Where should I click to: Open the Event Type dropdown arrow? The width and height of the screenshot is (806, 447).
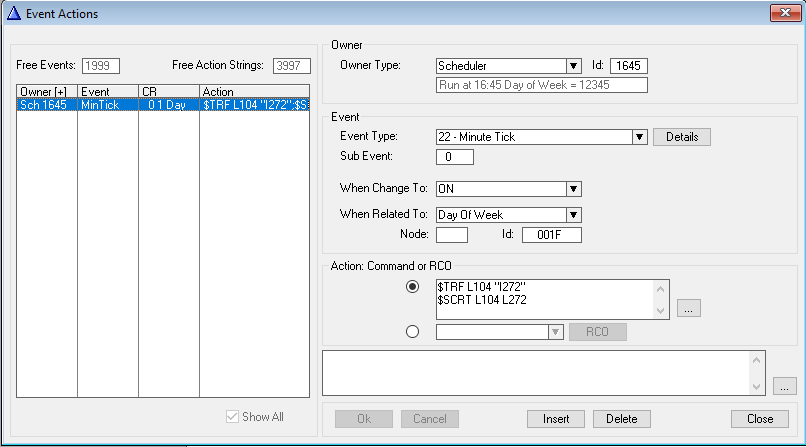[x=639, y=137]
